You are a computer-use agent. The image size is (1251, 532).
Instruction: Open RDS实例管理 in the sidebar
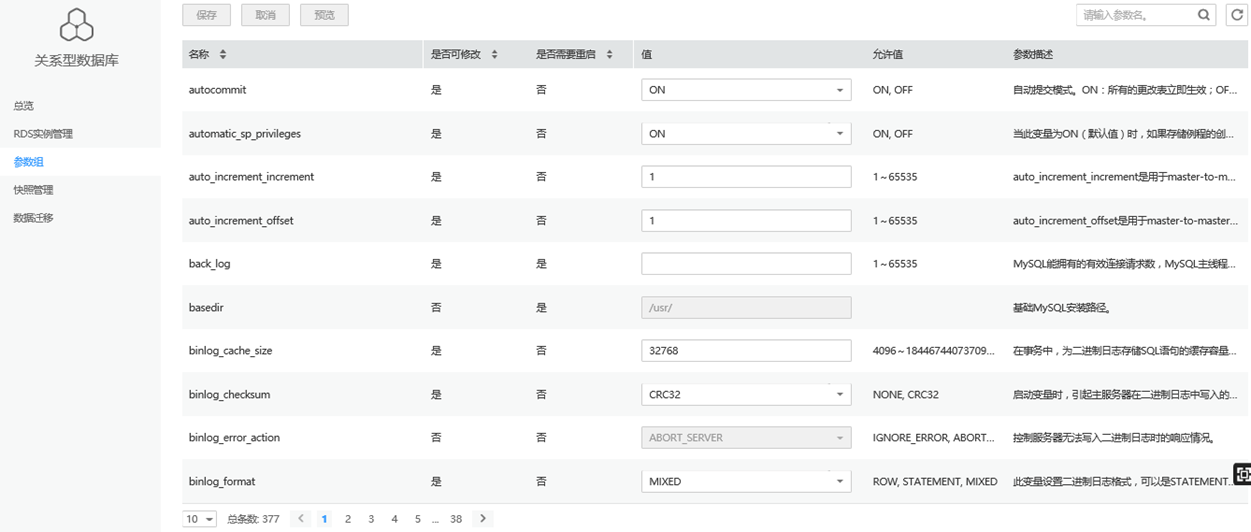[x=43, y=134]
